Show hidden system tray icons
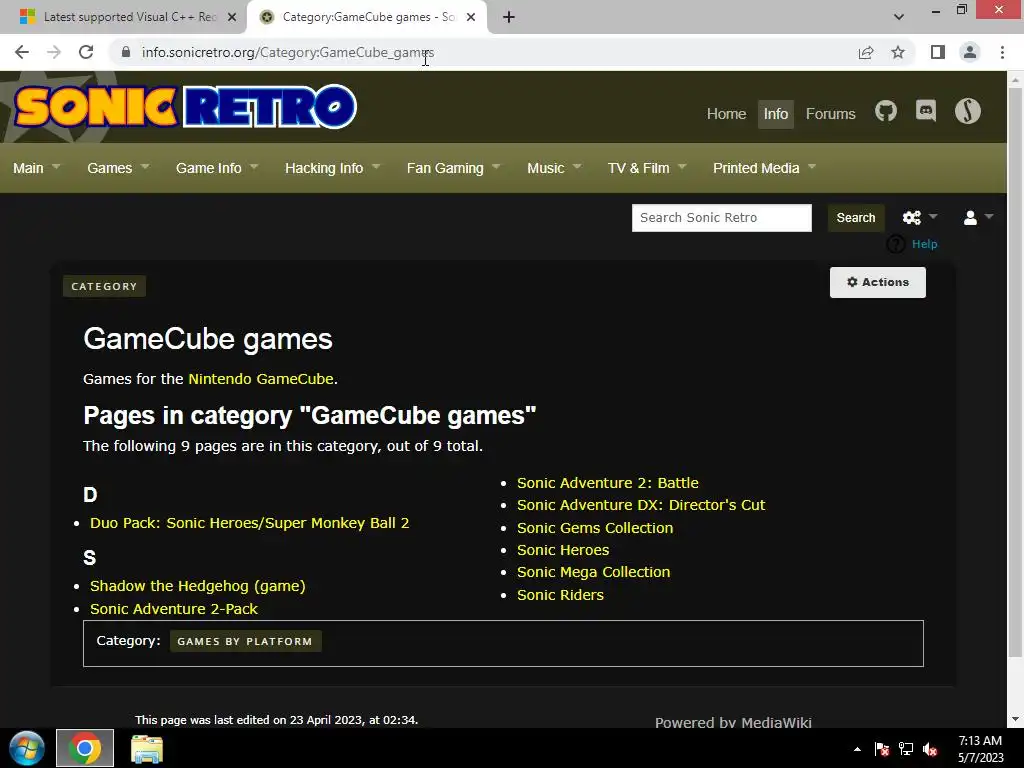The height and width of the screenshot is (768, 1024). click(857, 749)
